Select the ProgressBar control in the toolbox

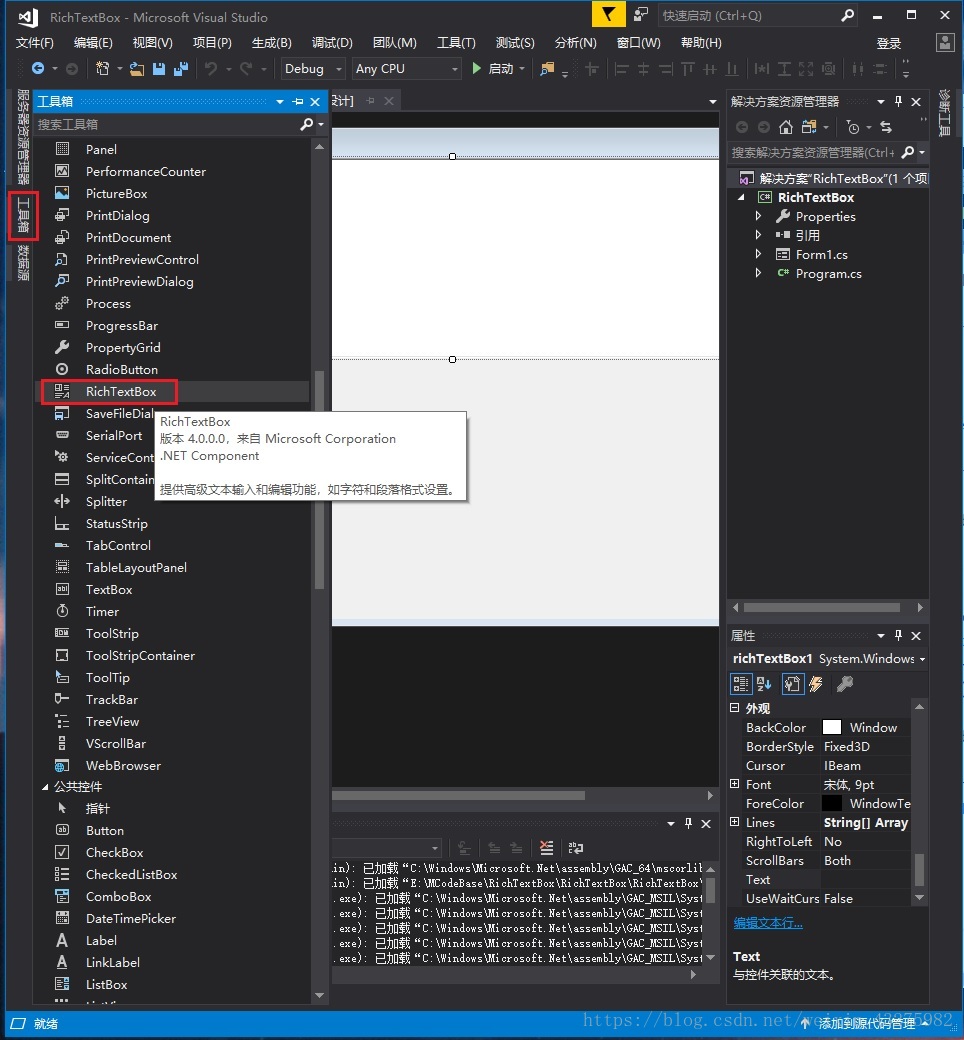click(x=121, y=326)
